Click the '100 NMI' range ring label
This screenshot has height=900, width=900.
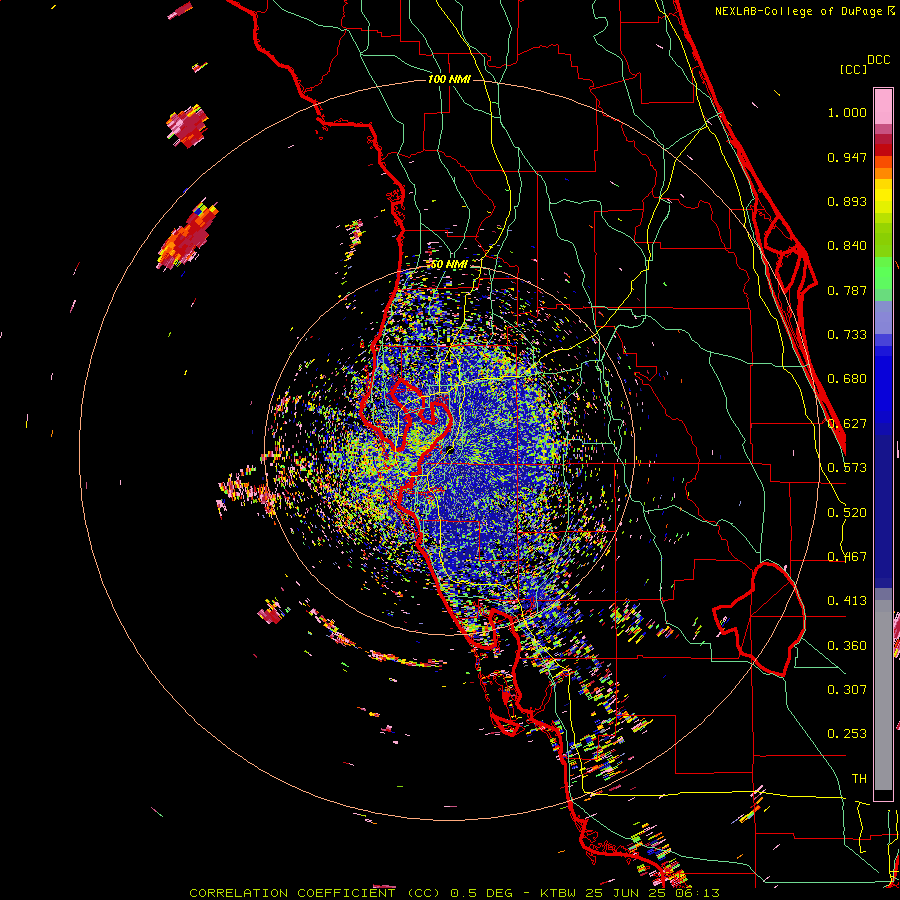tap(449, 79)
